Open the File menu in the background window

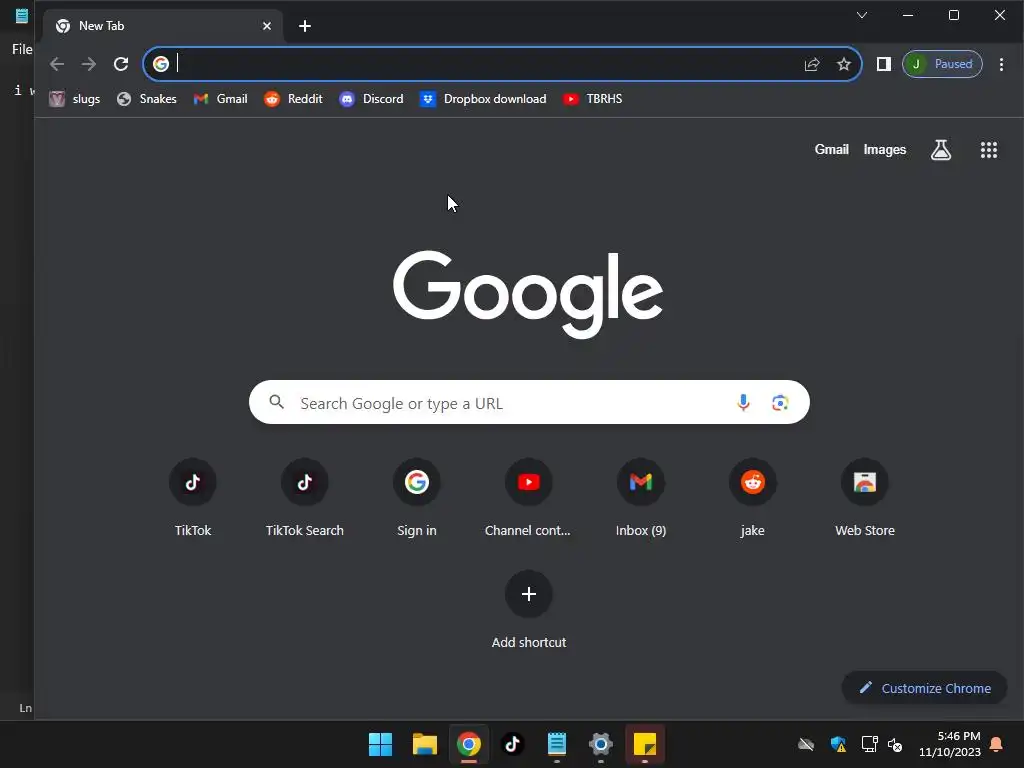[x=22, y=49]
